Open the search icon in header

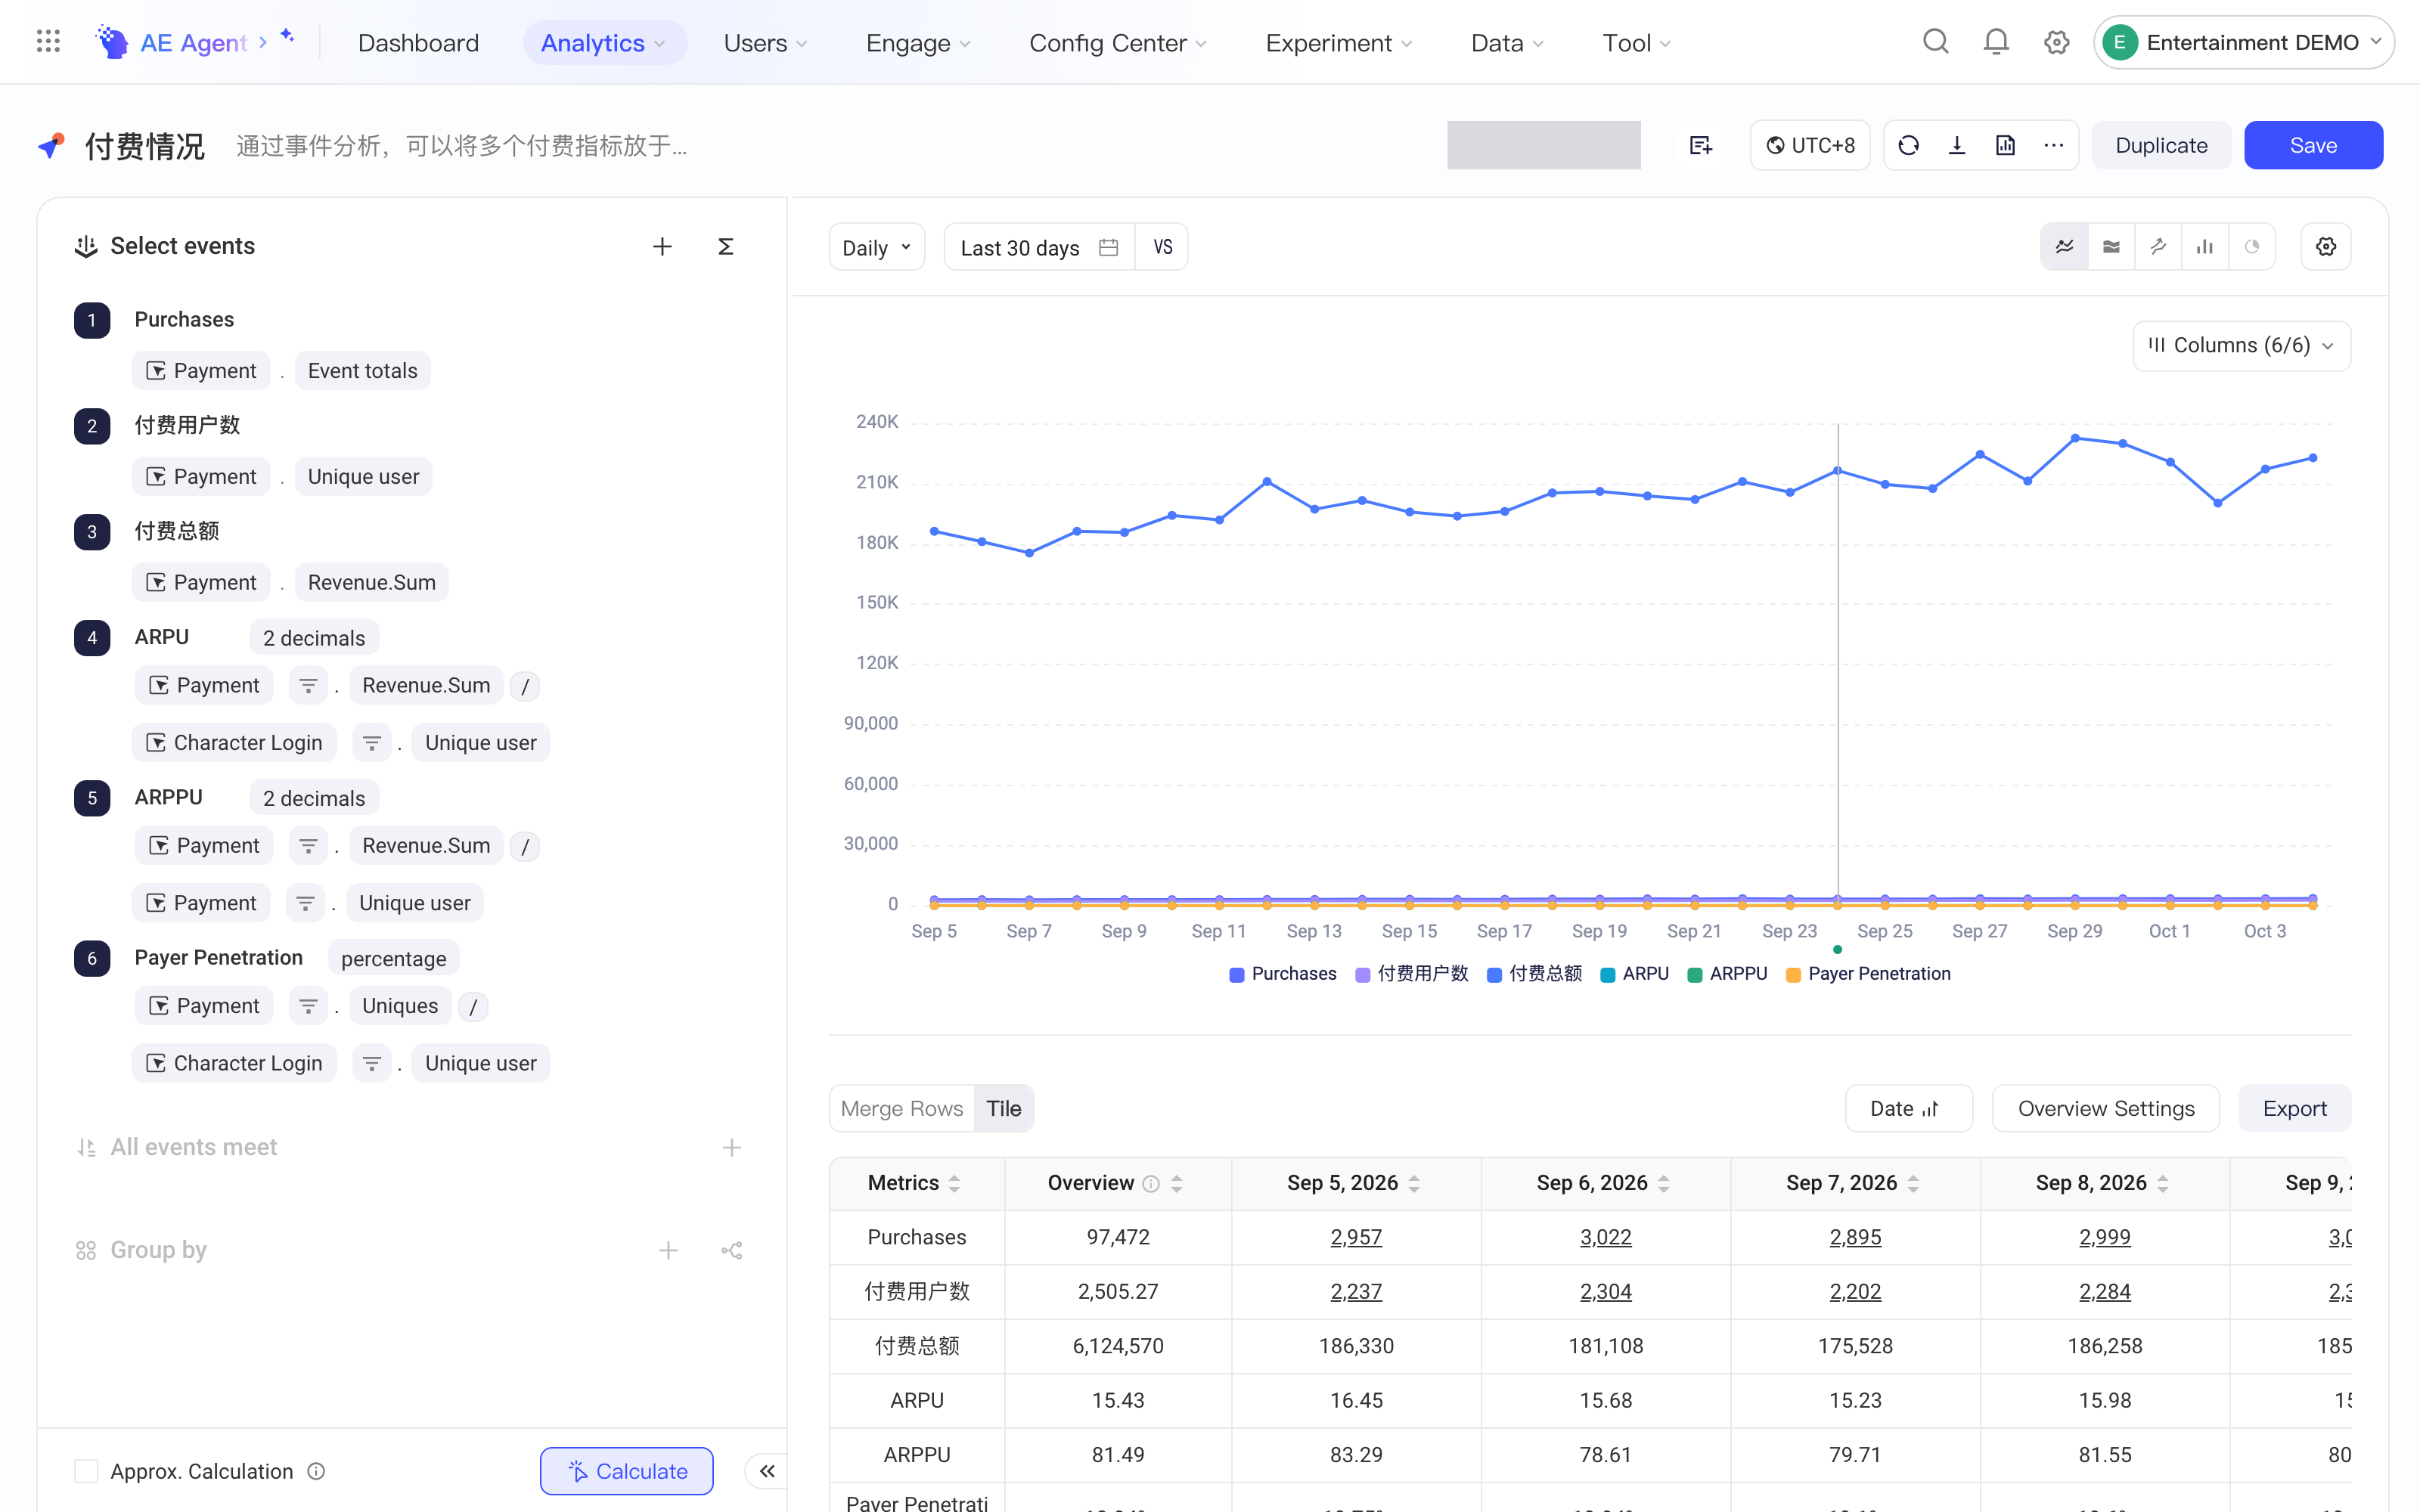click(1935, 42)
